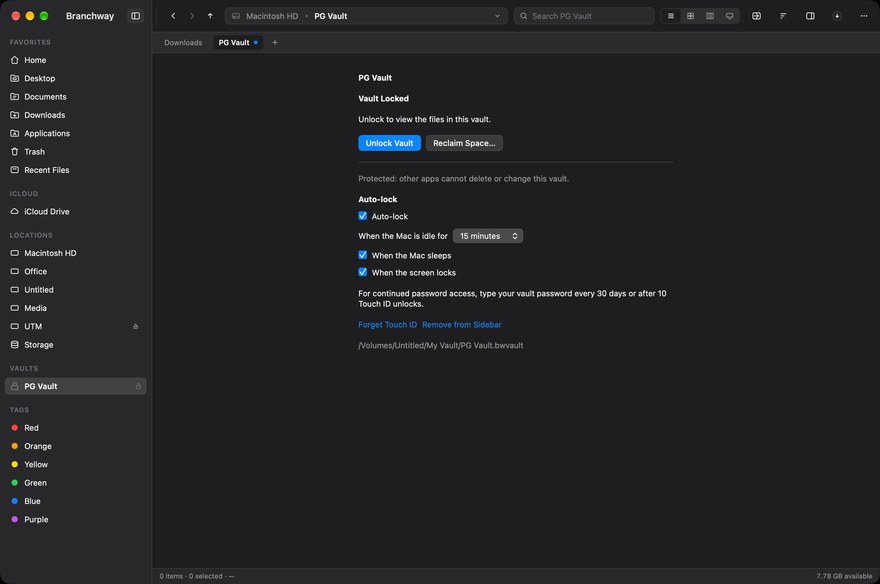Open the Media volume in sidebar
Viewport: 880px width, 584px height.
pyautogui.click(x=76, y=308)
